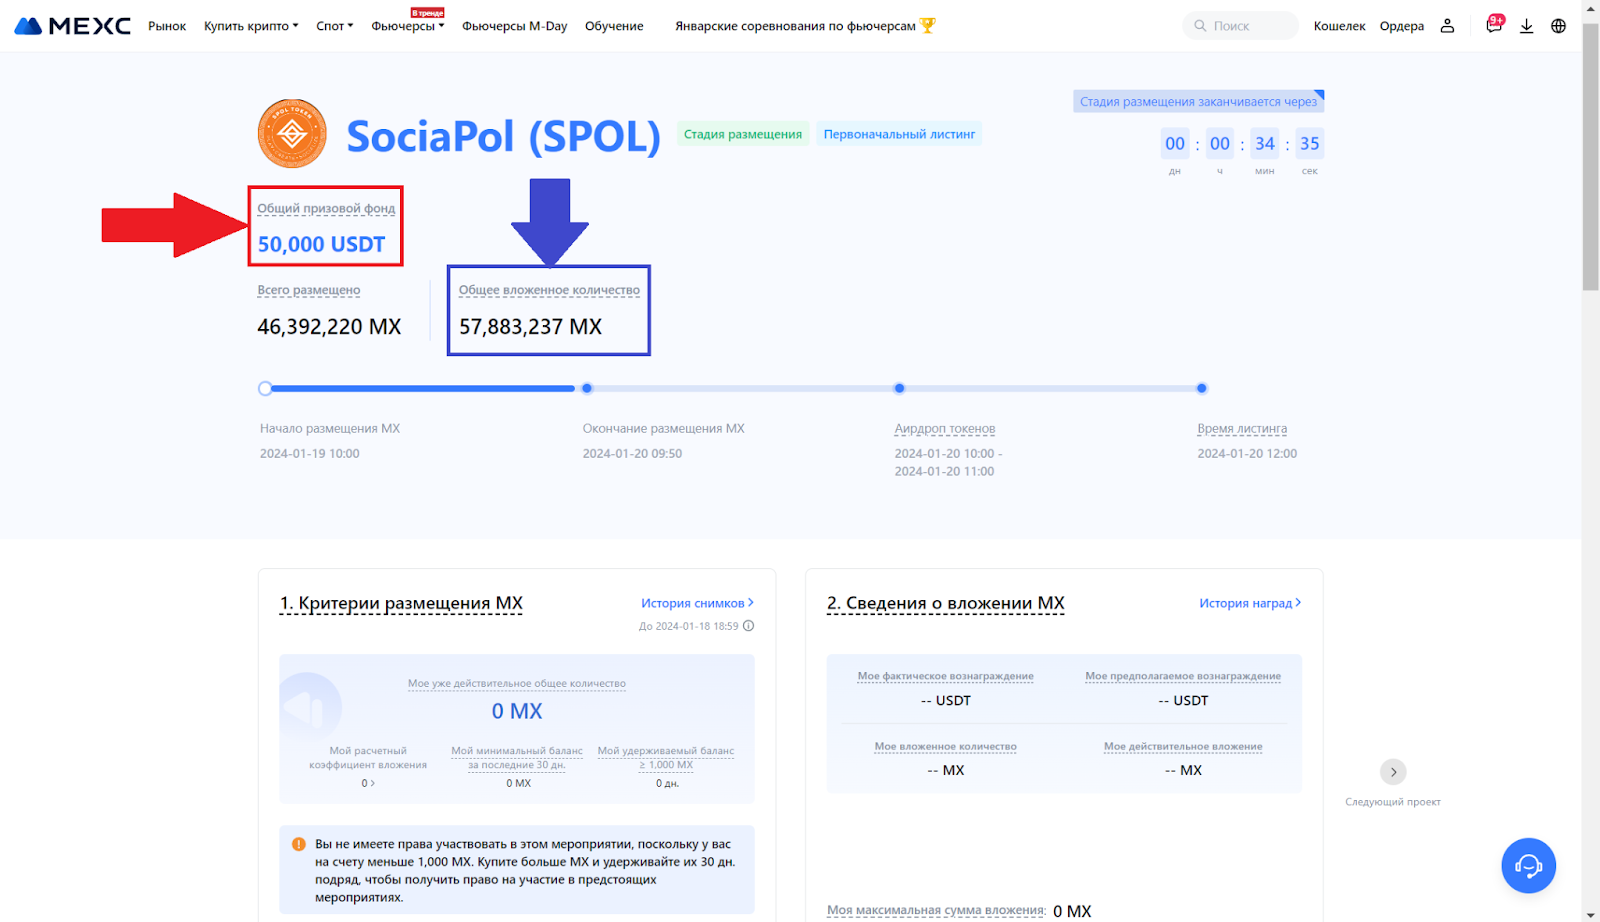This screenshot has height=922, width=1600.
Task: Click trophy icon for January futures competition
Action: [x=928, y=25]
